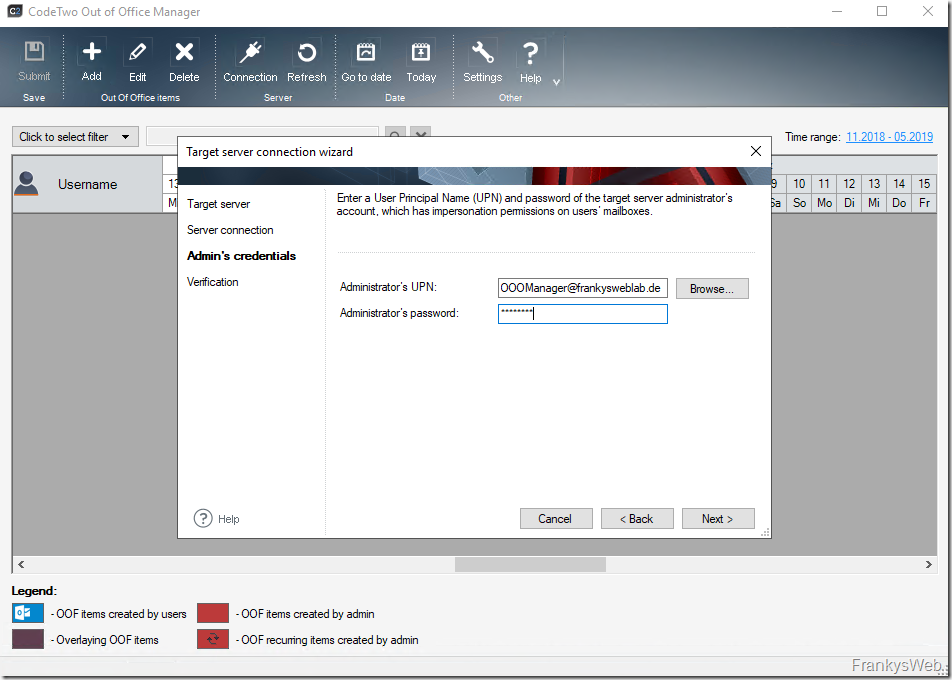Close the Target server connection wizard
The width and height of the screenshot is (952, 680).
point(756,151)
